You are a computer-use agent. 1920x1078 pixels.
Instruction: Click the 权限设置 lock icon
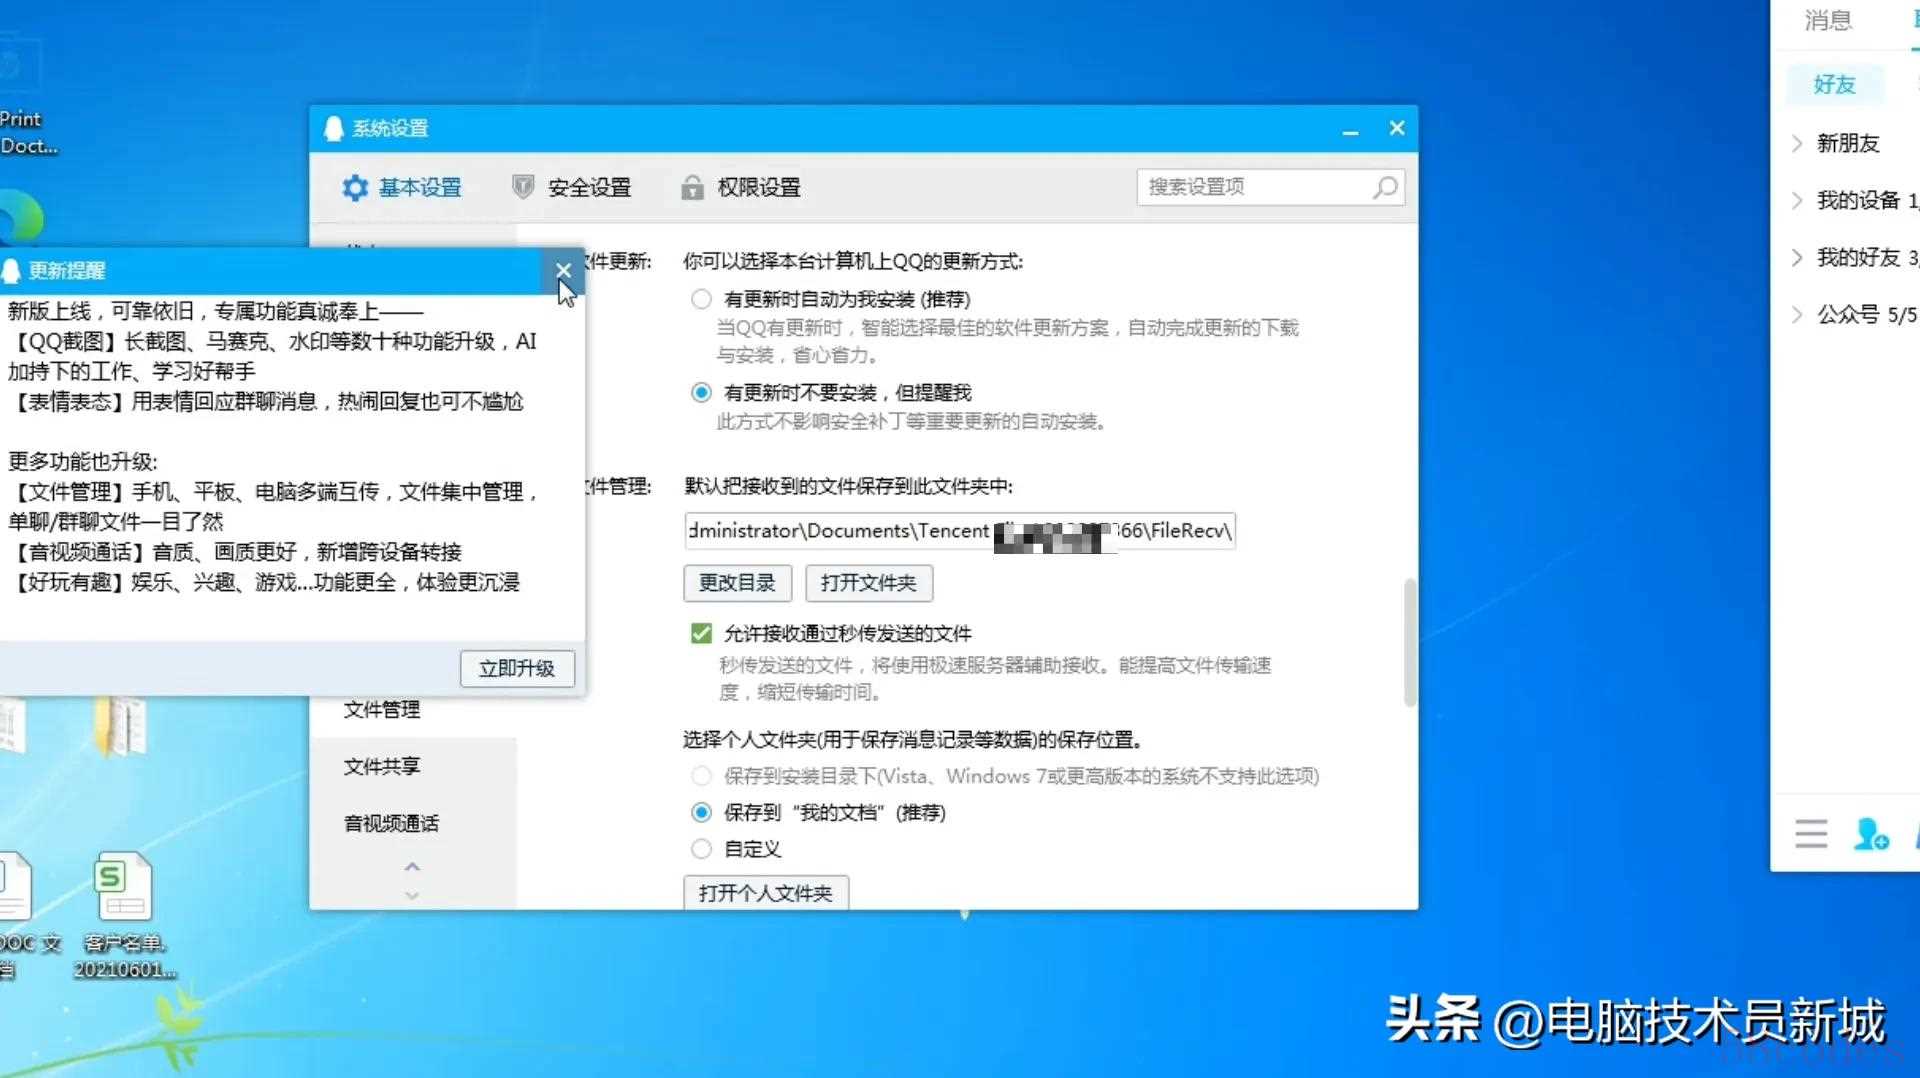pyautogui.click(x=692, y=187)
